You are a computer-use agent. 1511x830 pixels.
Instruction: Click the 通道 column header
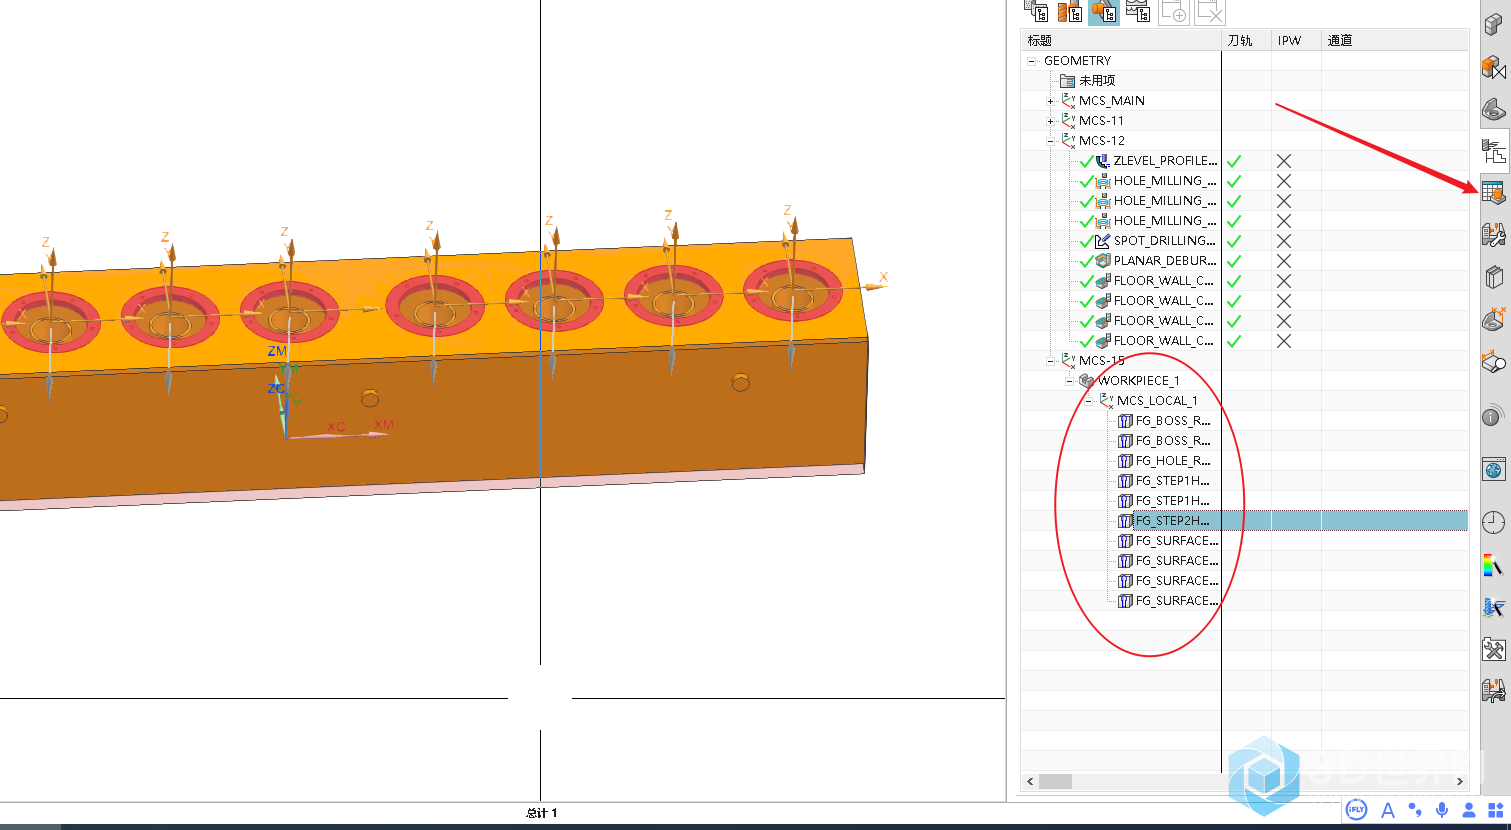coord(1395,40)
